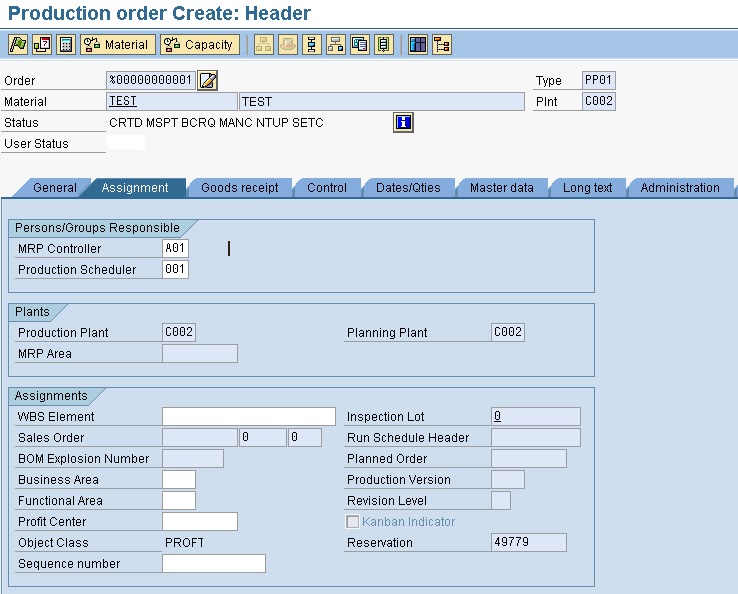Switch to the Control tab
Image resolution: width=738 pixels, height=594 pixels.
(x=327, y=188)
